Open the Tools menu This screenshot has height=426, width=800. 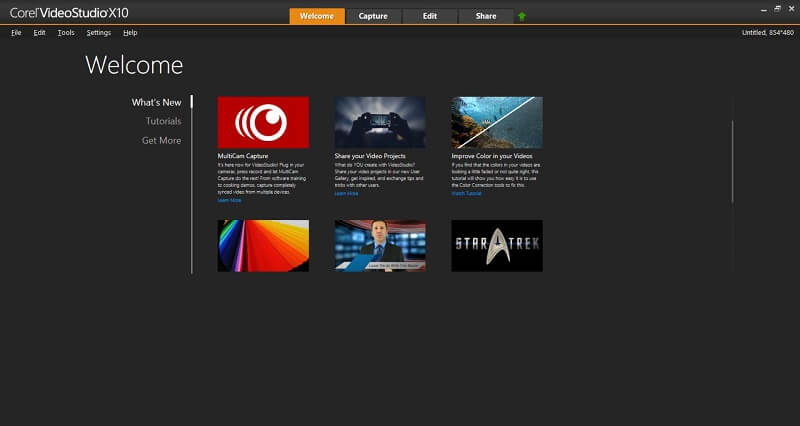(66, 33)
